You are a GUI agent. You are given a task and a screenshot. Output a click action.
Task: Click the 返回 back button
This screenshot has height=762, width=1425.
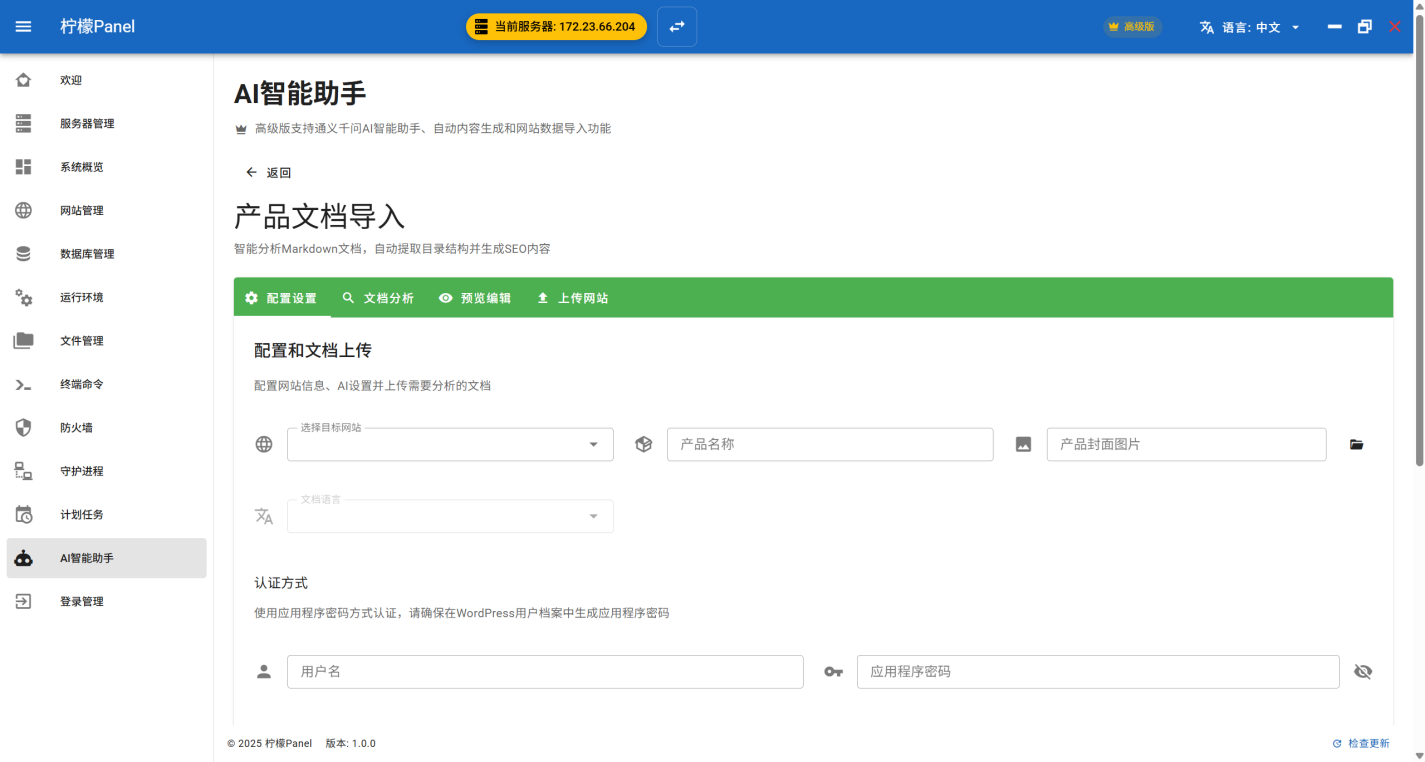pyautogui.click(x=268, y=173)
